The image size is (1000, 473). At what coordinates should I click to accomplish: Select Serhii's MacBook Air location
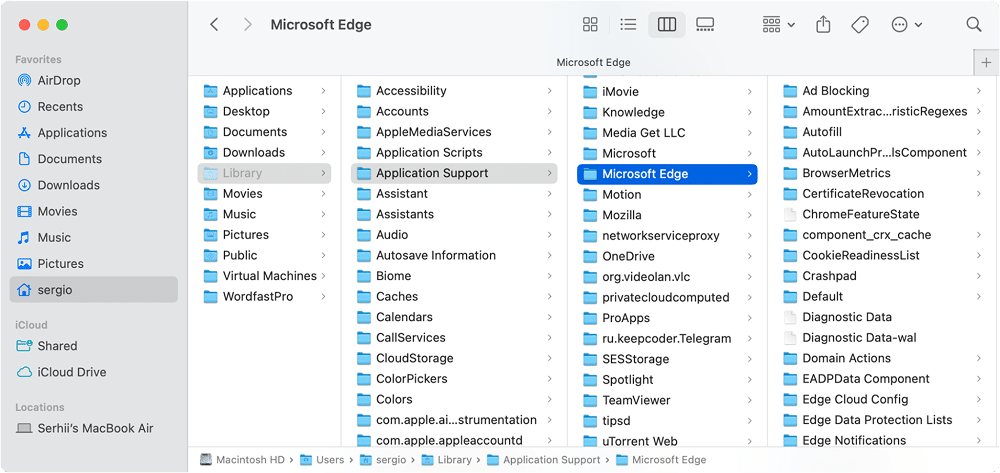(94, 428)
